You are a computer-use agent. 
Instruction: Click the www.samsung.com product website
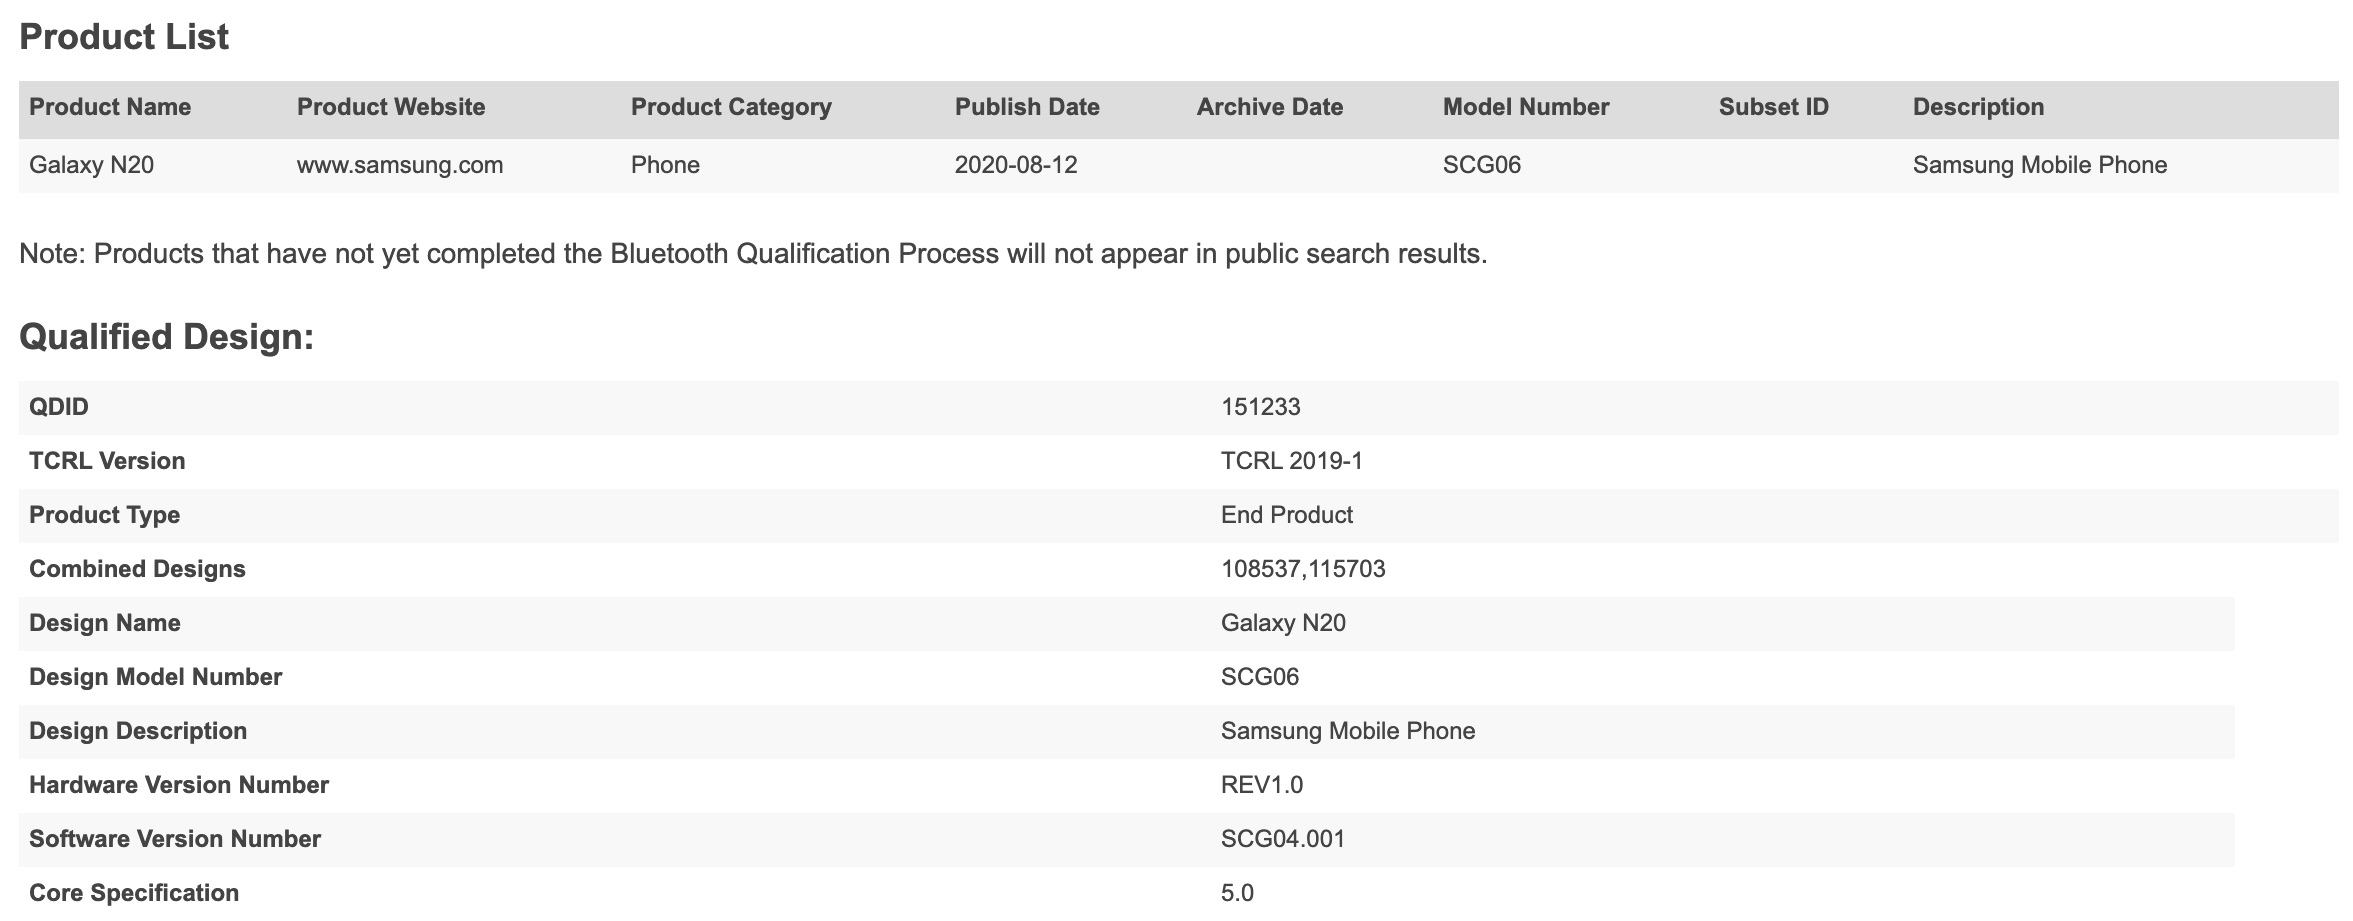pyautogui.click(x=399, y=165)
